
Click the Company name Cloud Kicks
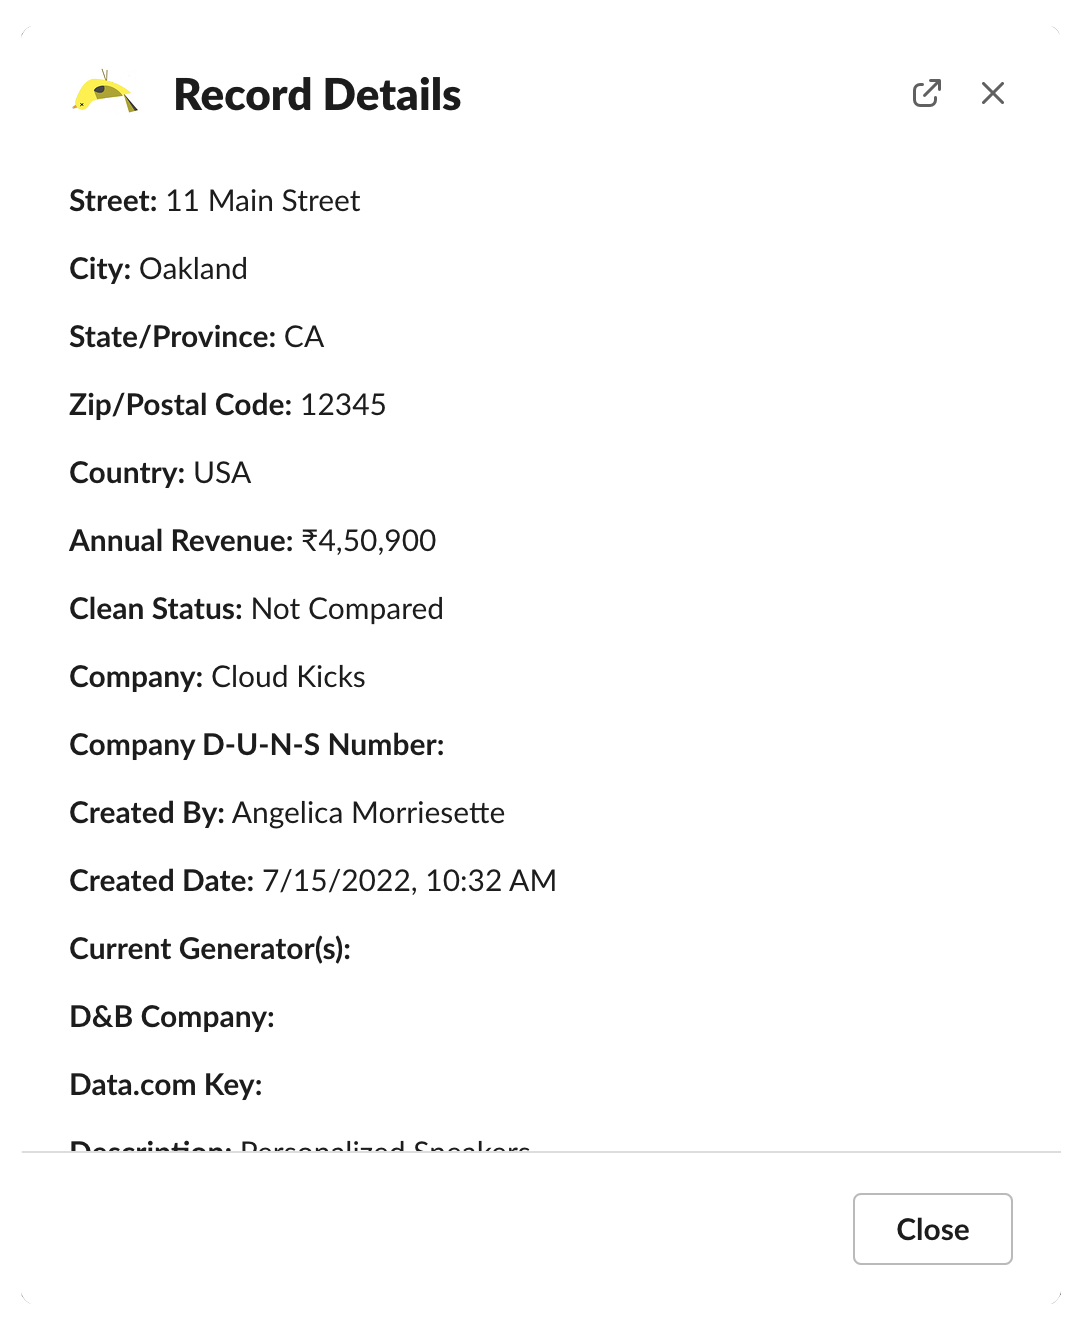pyautogui.click(x=287, y=677)
